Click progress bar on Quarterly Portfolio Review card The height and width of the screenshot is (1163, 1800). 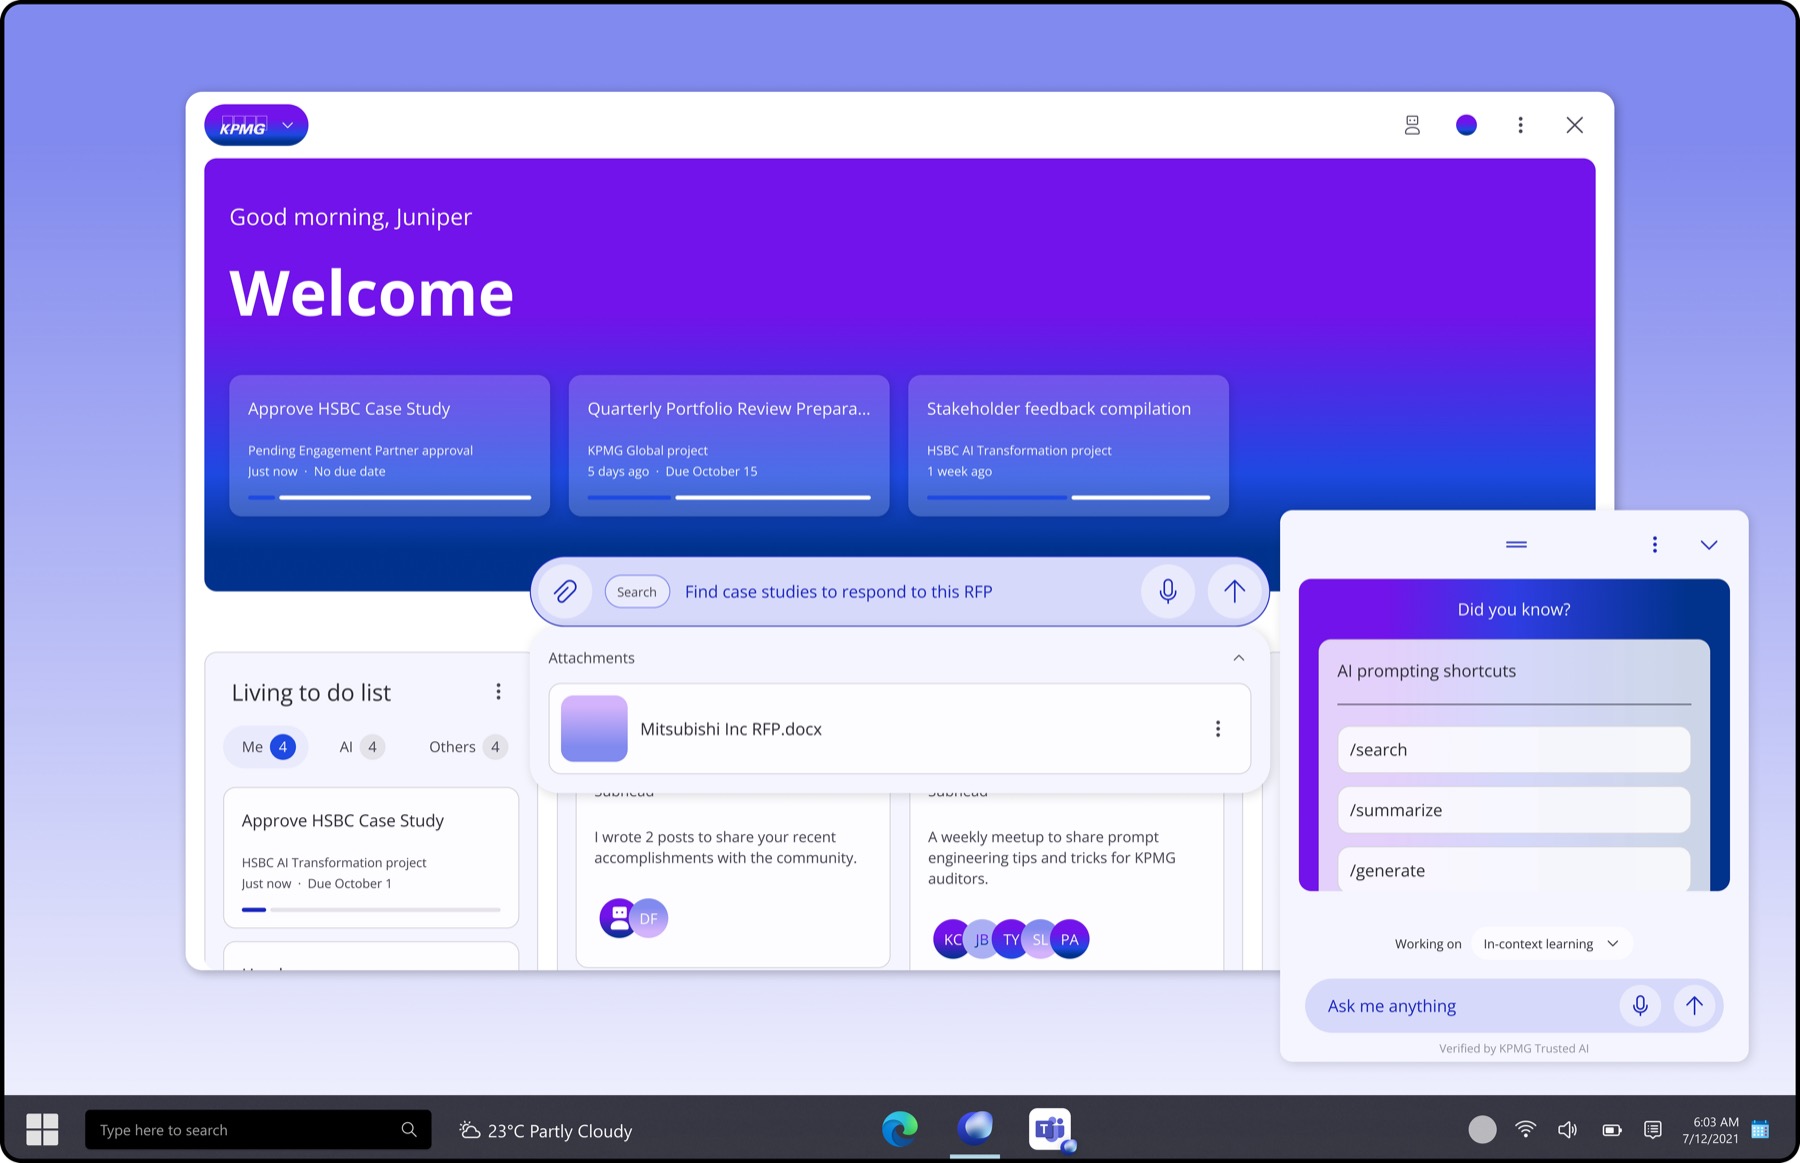(728, 497)
